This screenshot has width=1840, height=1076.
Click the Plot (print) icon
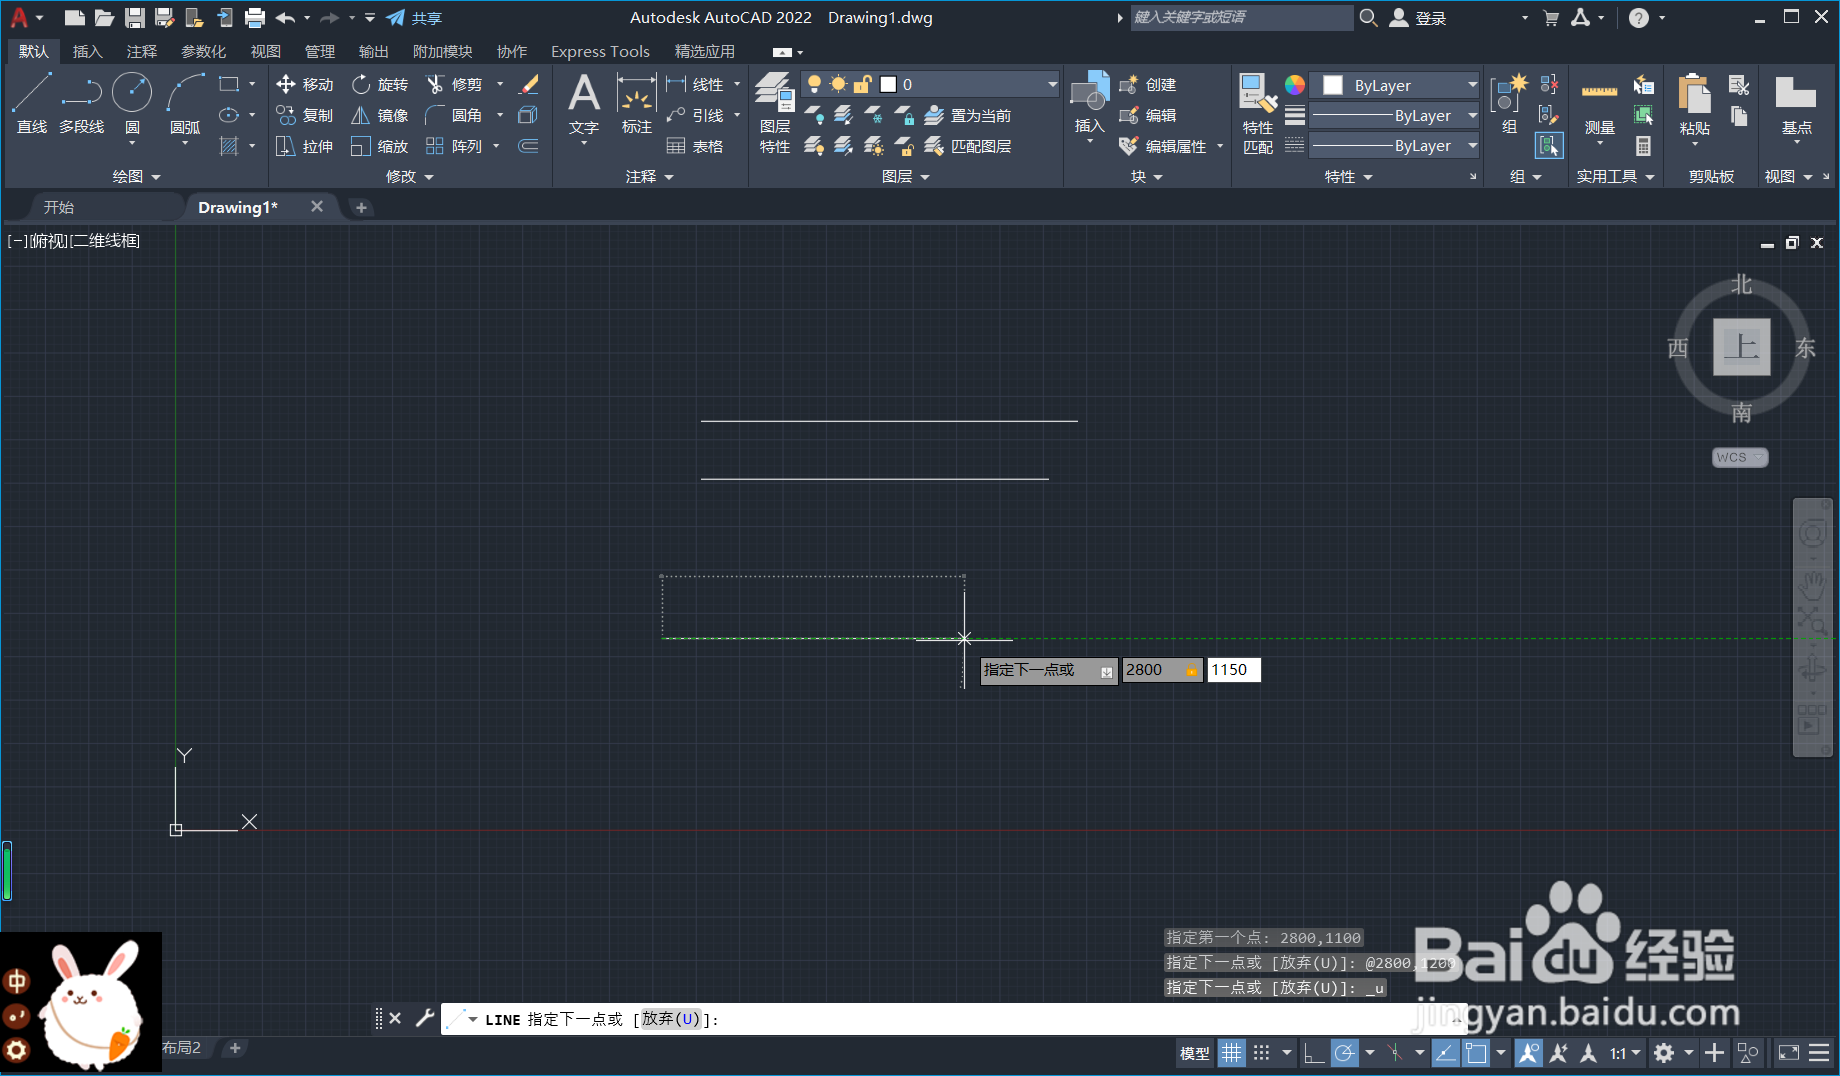pos(255,18)
